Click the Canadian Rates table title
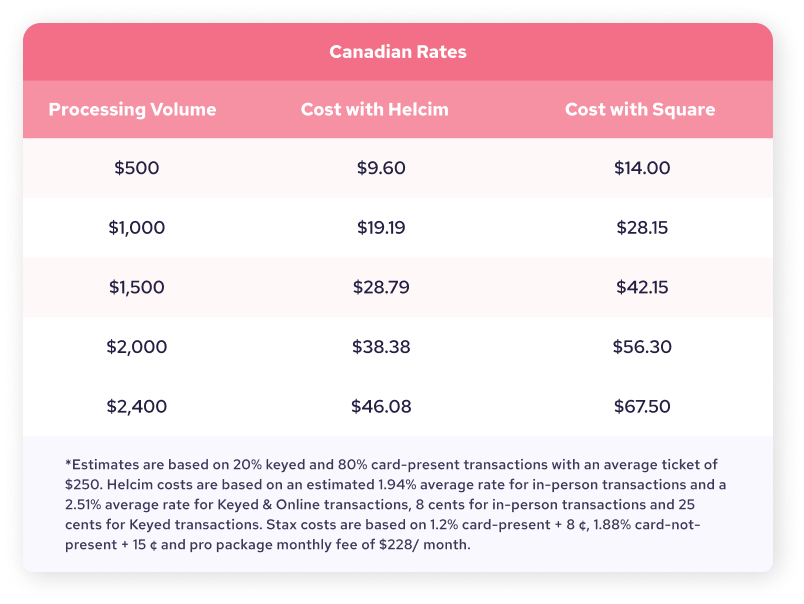804x604 pixels. tap(398, 52)
